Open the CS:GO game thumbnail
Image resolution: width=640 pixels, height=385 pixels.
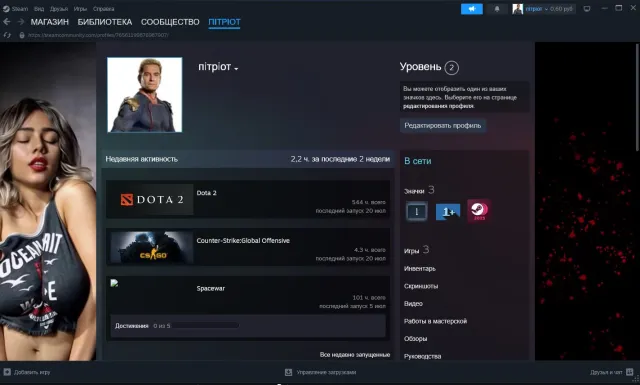pyautogui.click(x=152, y=247)
